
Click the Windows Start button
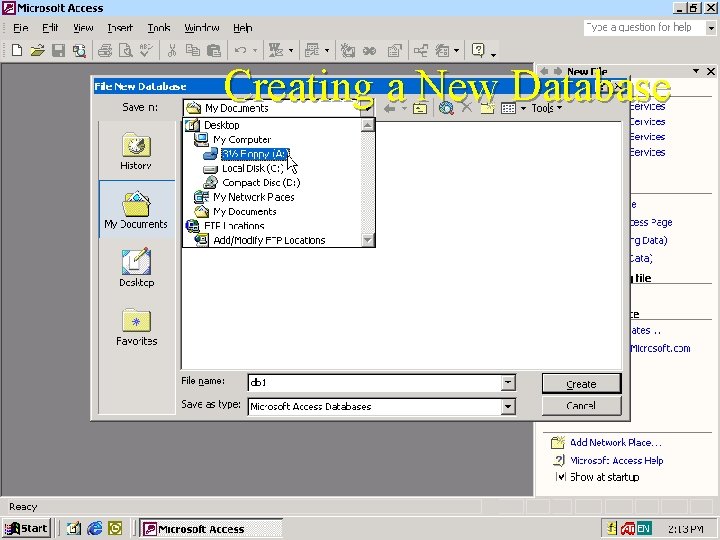click(x=26, y=529)
